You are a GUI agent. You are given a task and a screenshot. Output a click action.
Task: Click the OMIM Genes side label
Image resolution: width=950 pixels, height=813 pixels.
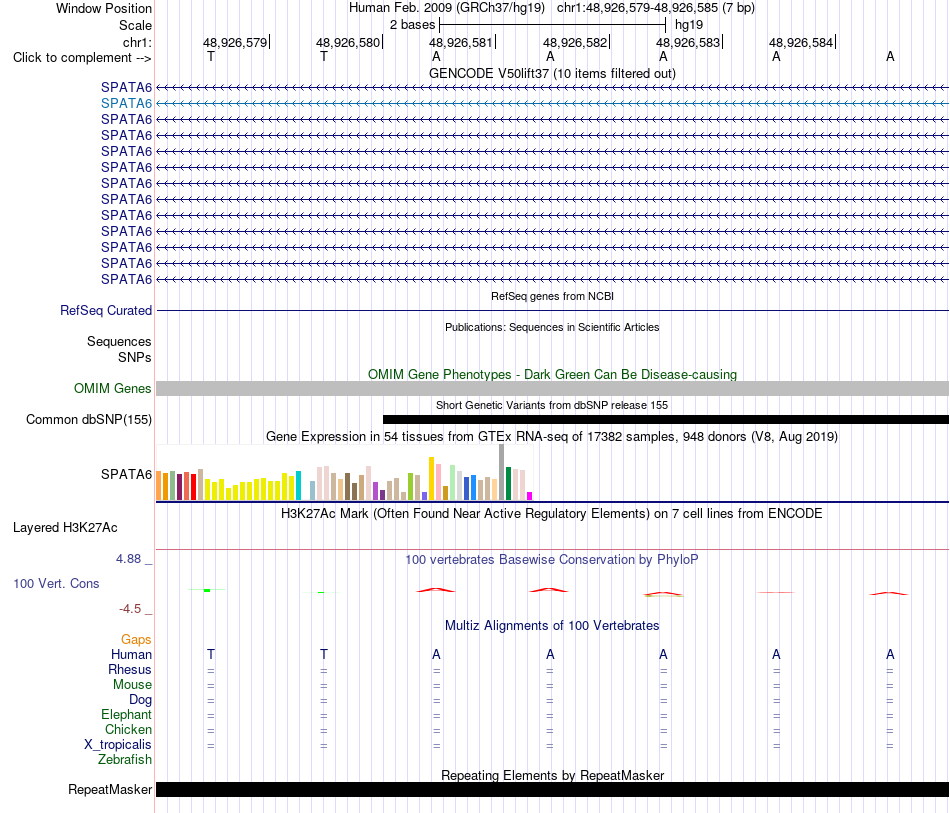112,388
